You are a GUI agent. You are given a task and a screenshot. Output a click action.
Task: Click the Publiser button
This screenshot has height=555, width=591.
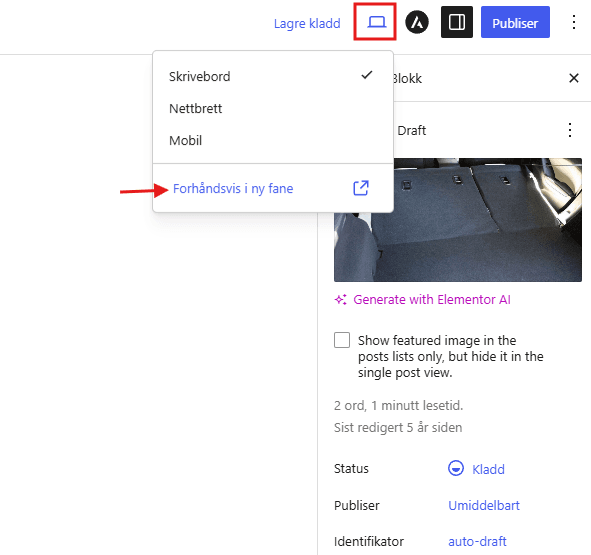(515, 22)
